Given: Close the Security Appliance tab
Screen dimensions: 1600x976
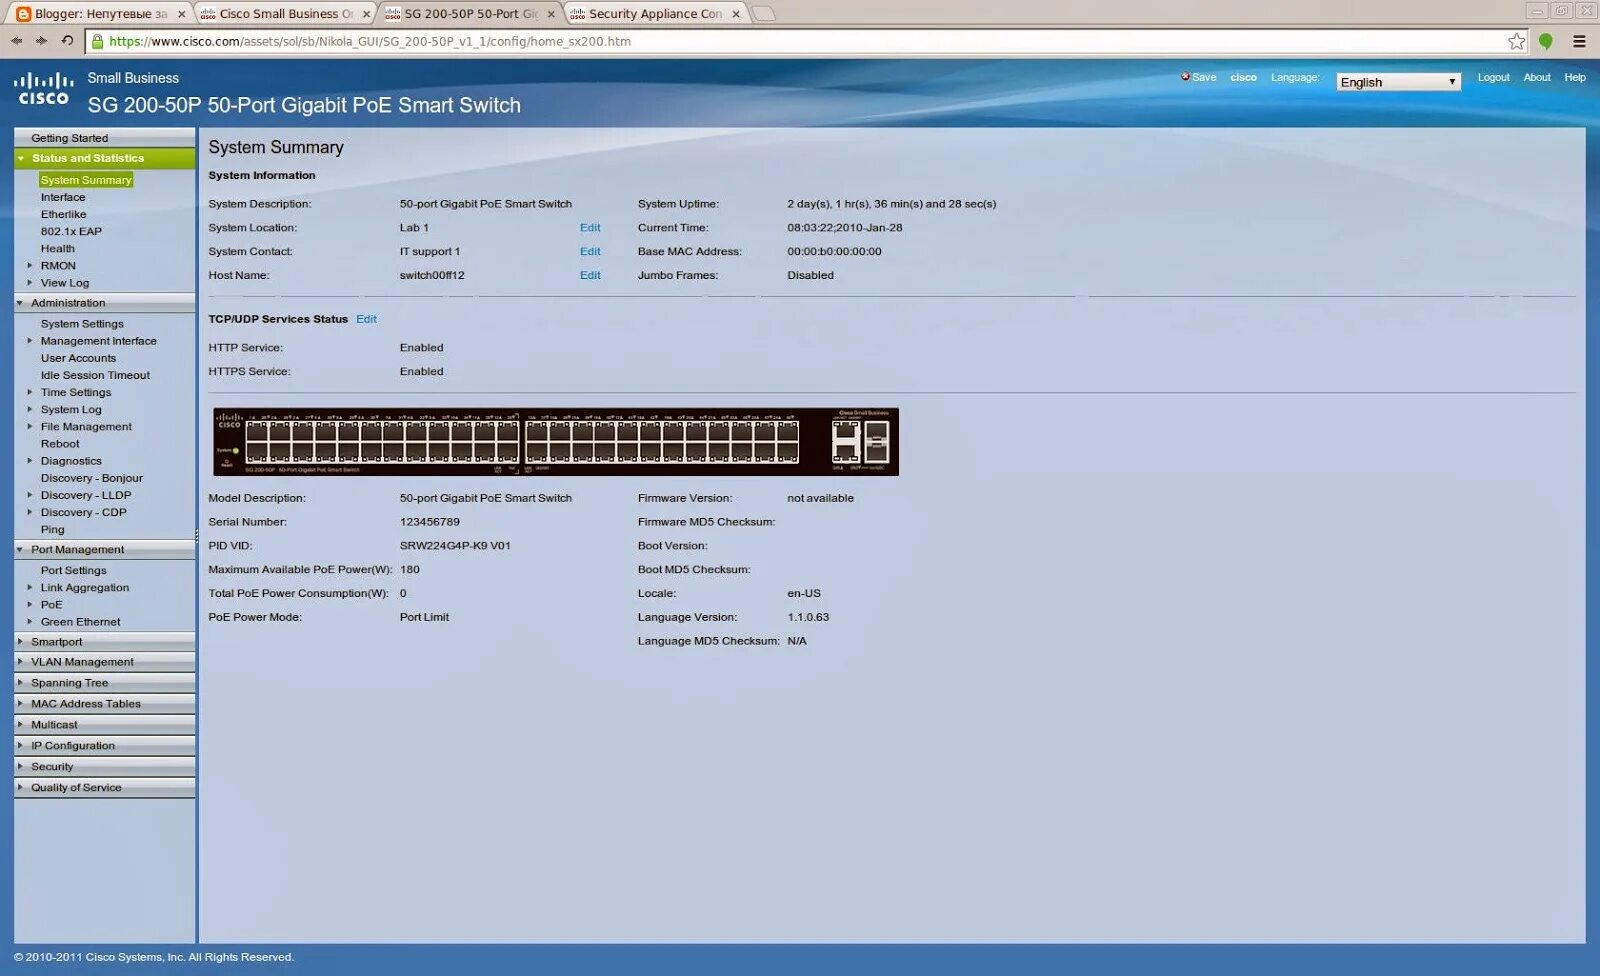Looking at the screenshot, I should [736, 14].
